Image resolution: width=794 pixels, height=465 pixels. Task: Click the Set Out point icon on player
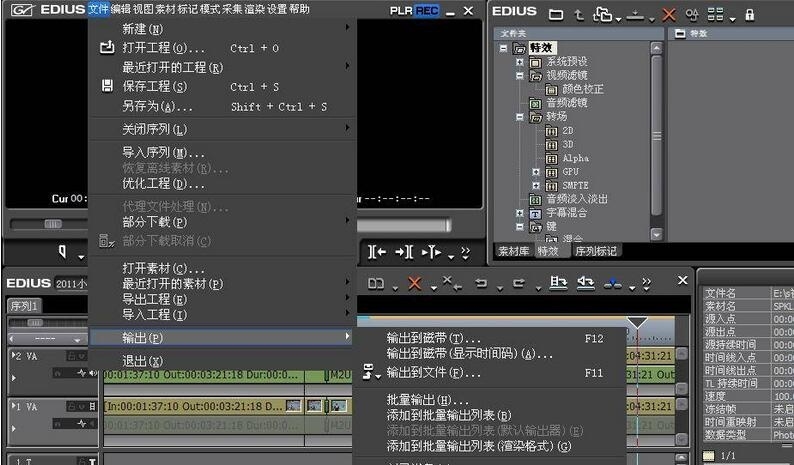tap(404, 252)
